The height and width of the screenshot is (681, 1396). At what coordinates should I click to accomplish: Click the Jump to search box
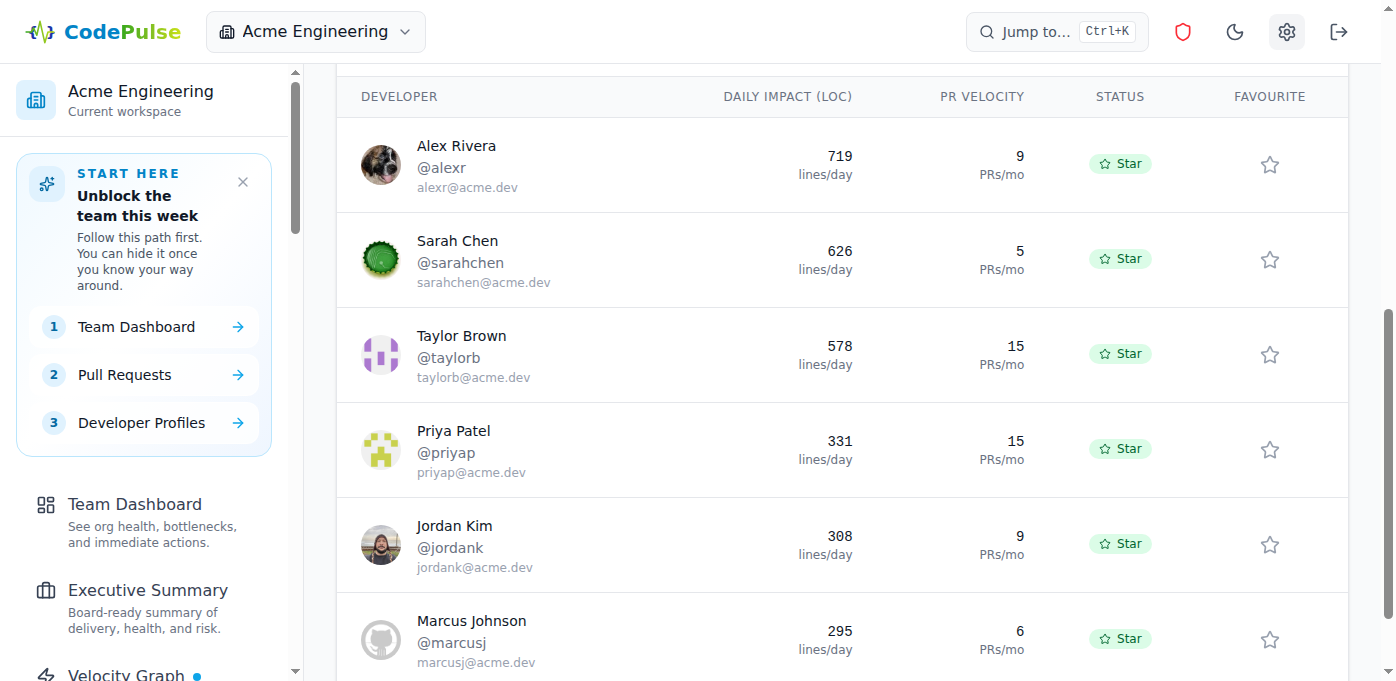point(1056,32)
